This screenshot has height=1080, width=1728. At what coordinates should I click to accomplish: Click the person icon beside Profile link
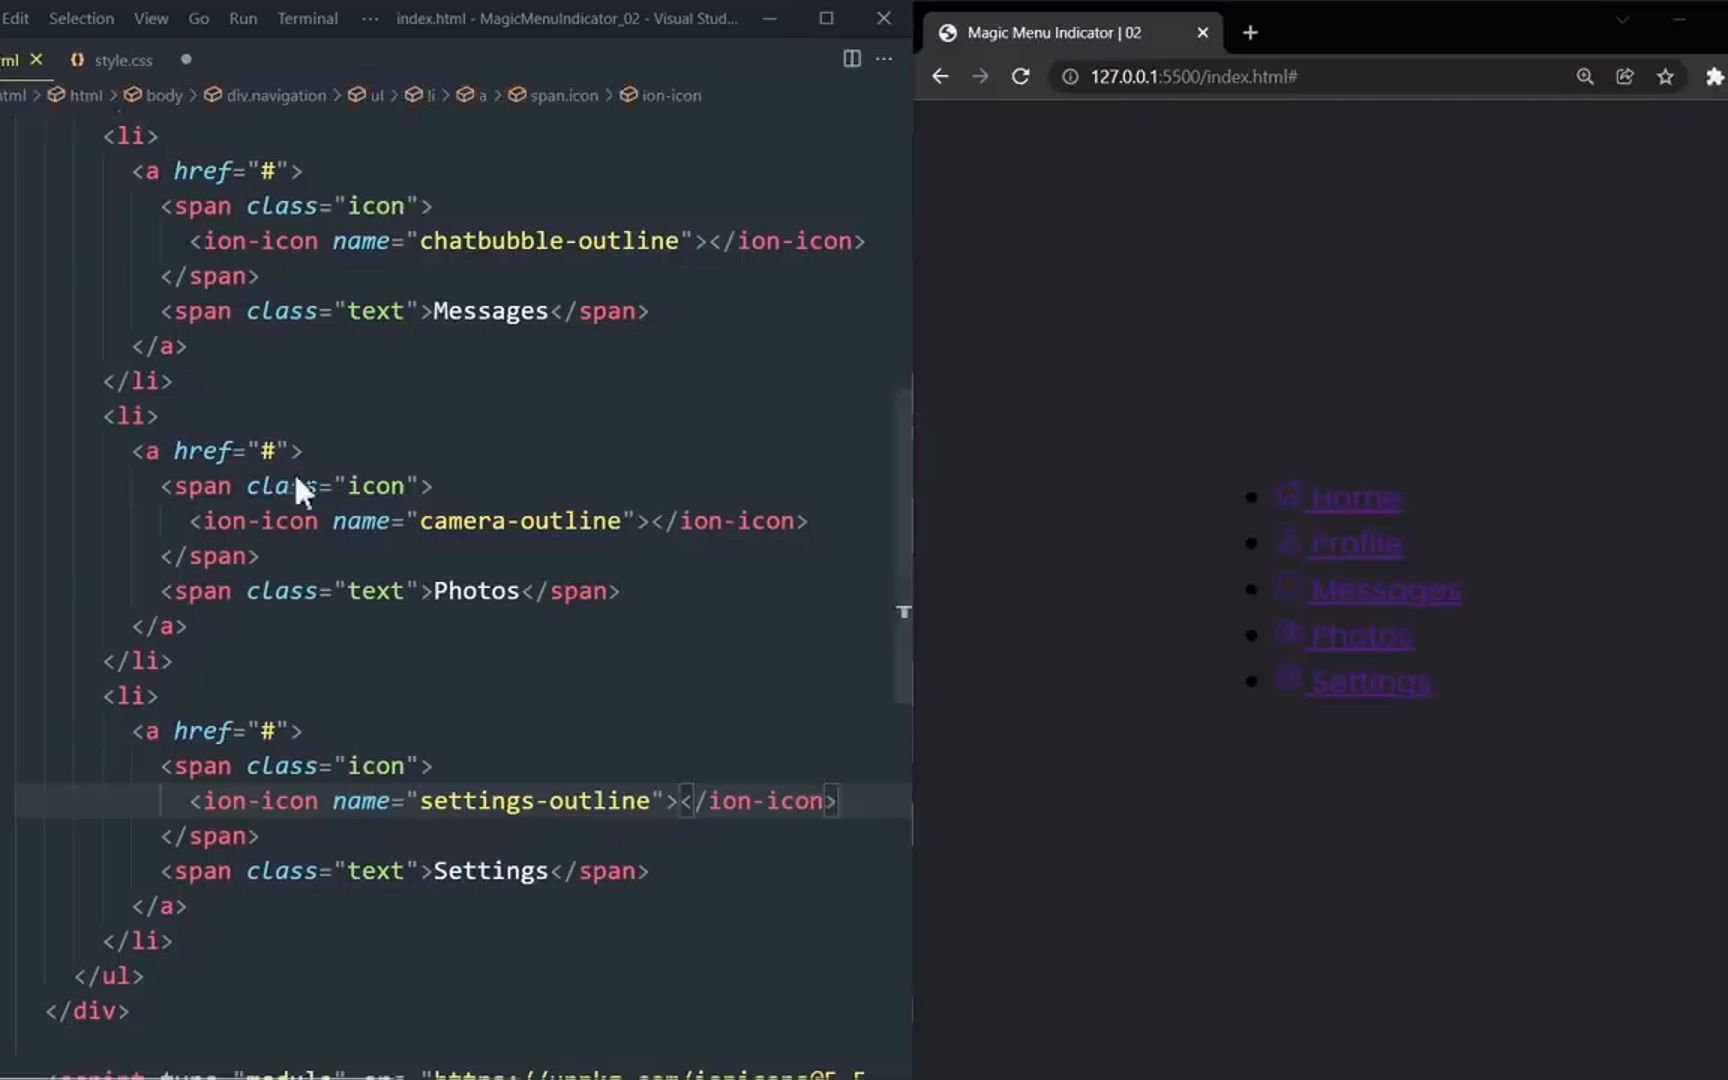pos(1289,540)
